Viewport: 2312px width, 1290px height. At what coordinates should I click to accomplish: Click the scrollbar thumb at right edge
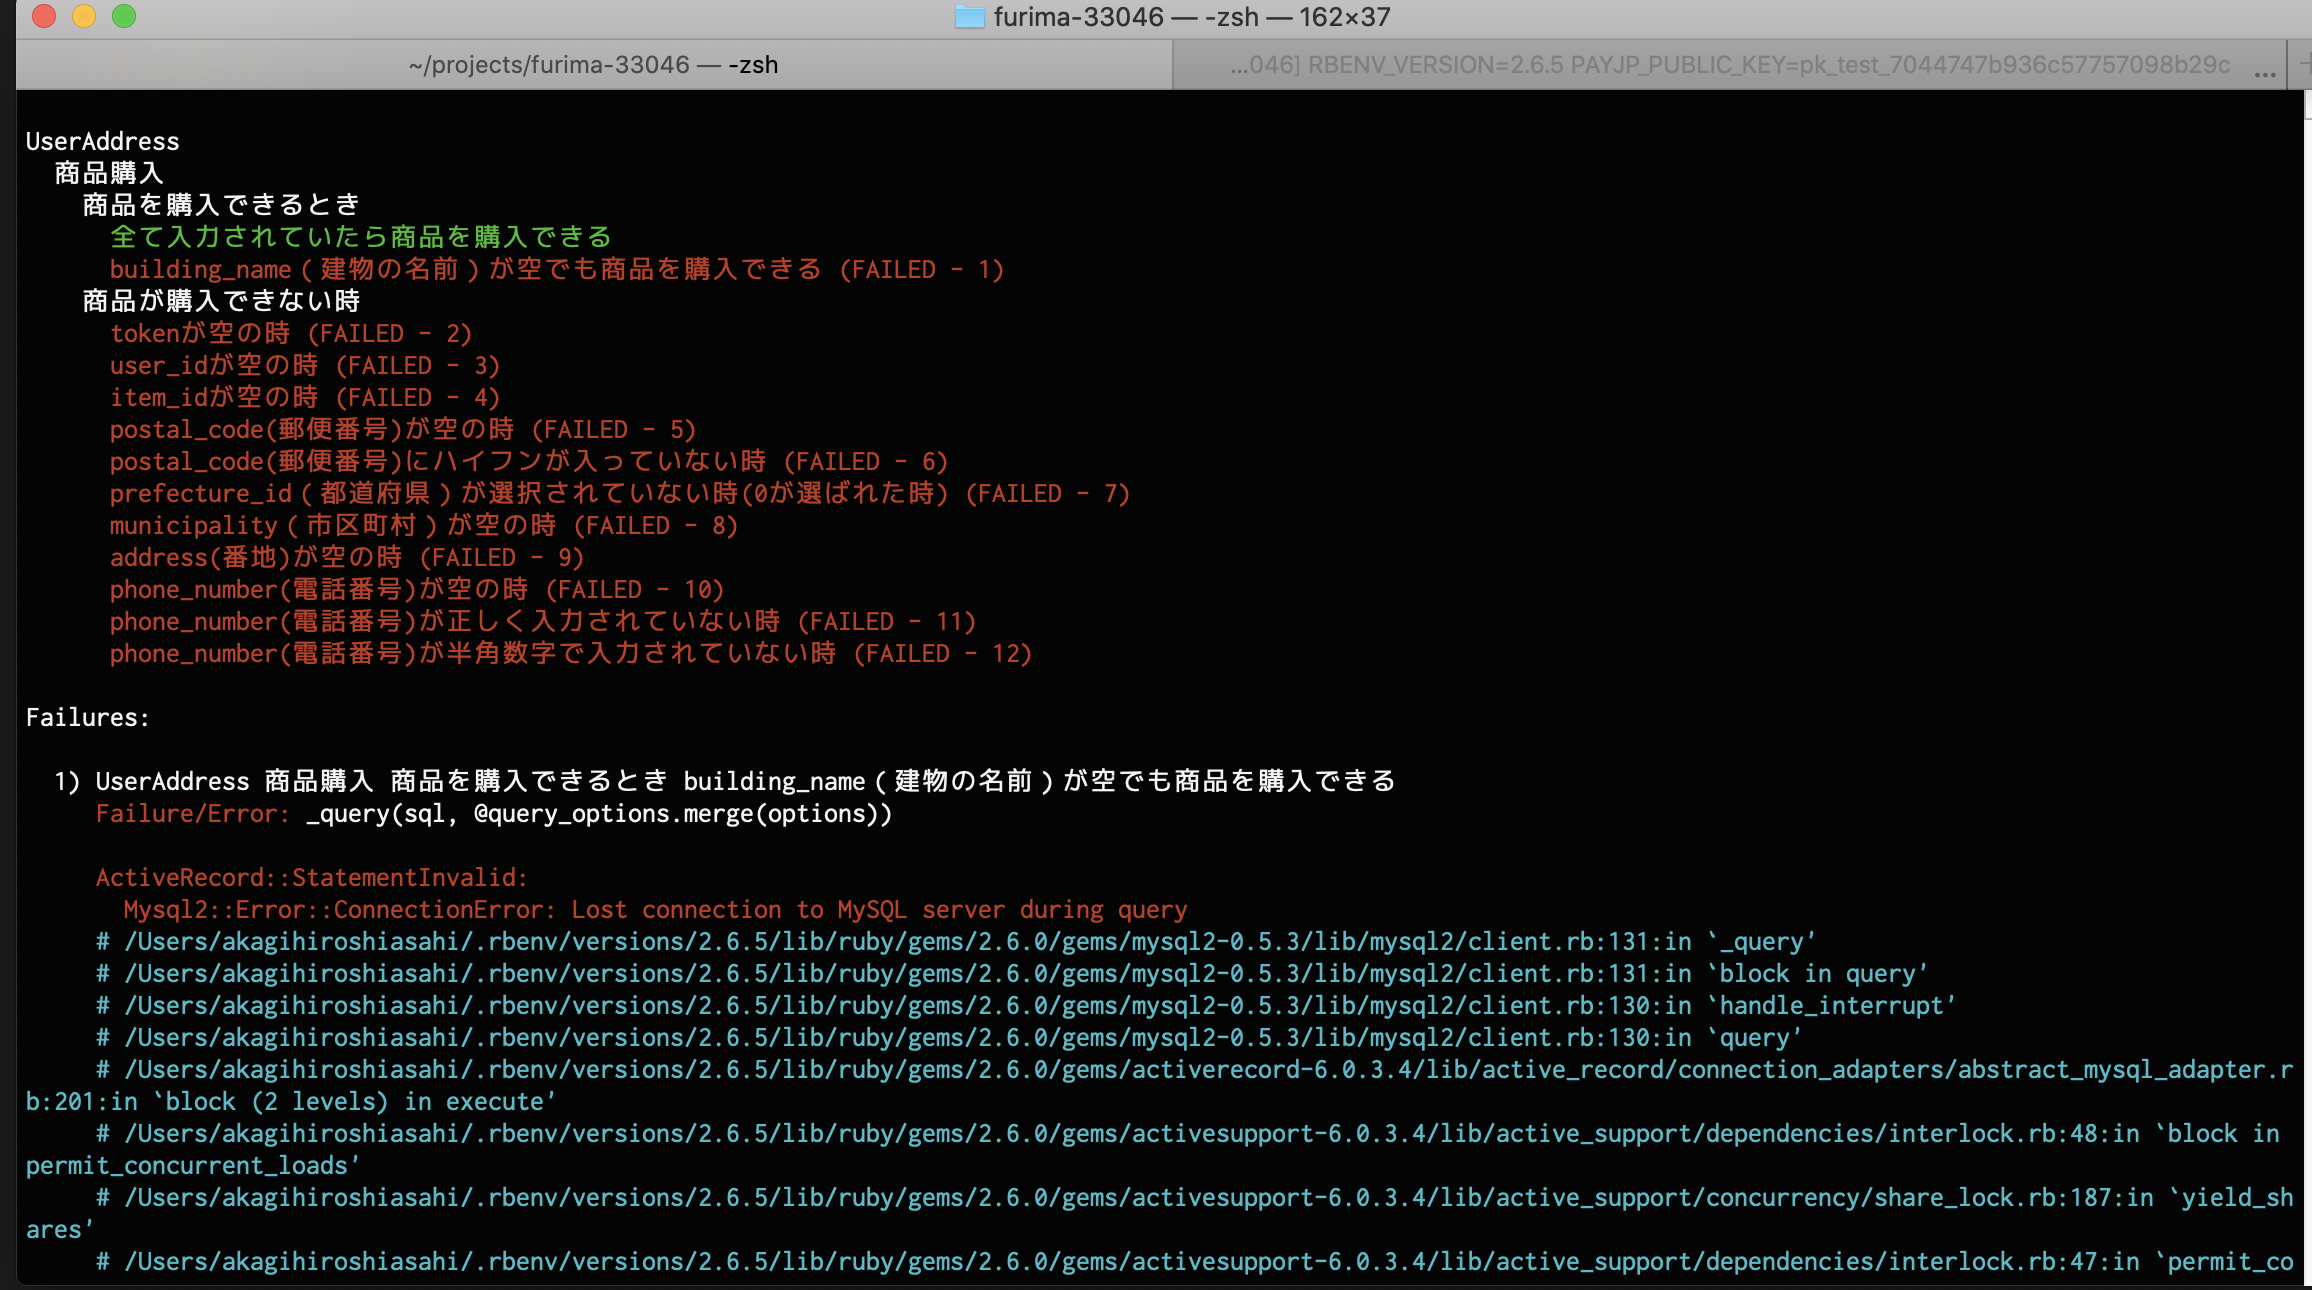point(2308,105)
